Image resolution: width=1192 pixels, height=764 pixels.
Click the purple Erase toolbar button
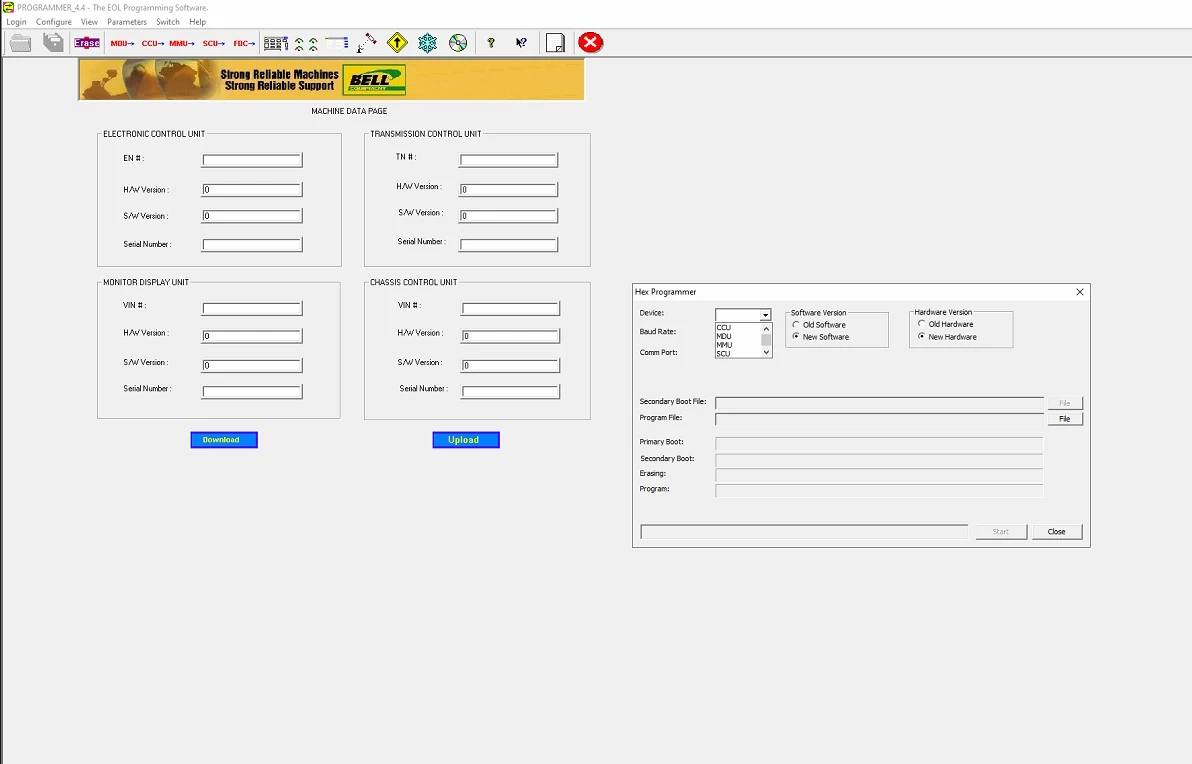tap(87, 43)
